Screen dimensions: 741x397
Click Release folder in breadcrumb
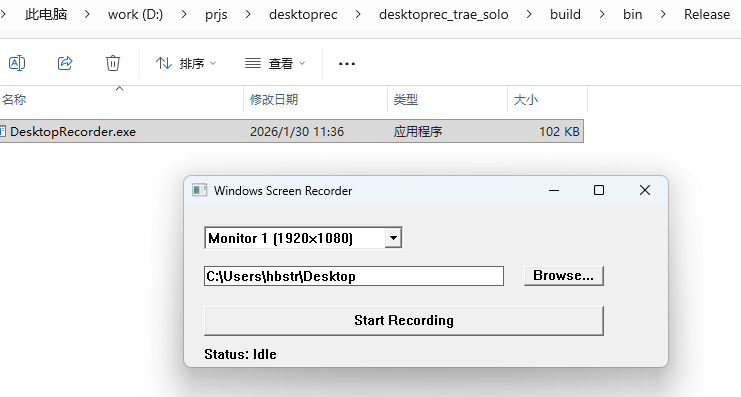(x=707, y=14)
